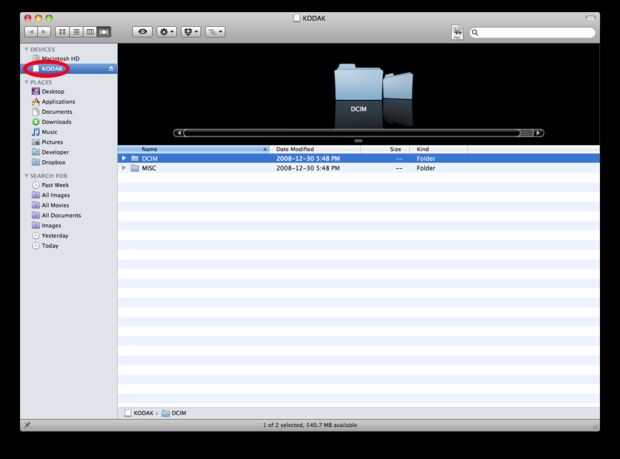The height and width of the screenshot is (459, 620).
Task: Click the status bar icon at bottom left
Action: pos(27,425)
